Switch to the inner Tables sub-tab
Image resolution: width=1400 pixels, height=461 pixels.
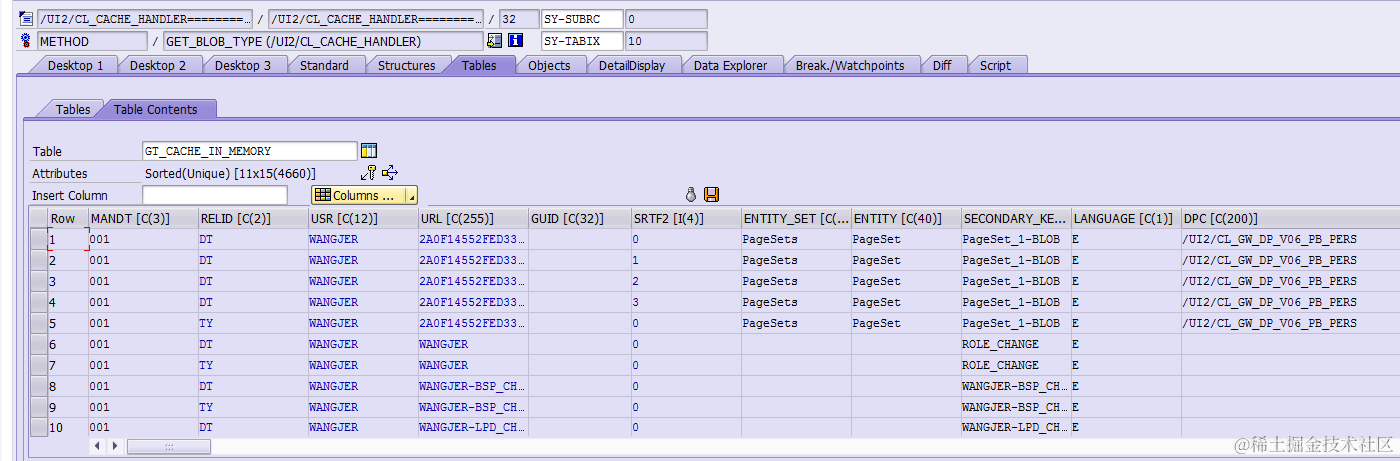point(73,109)
